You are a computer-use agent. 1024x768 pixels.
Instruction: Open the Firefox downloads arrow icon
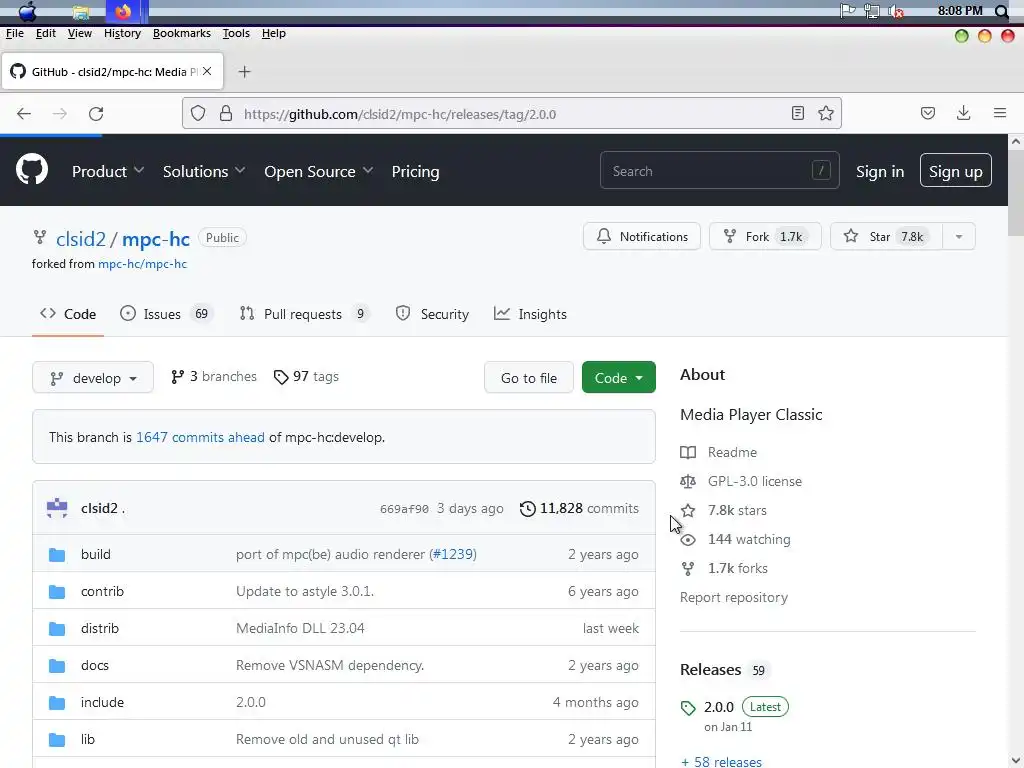(x=963, y=113)
